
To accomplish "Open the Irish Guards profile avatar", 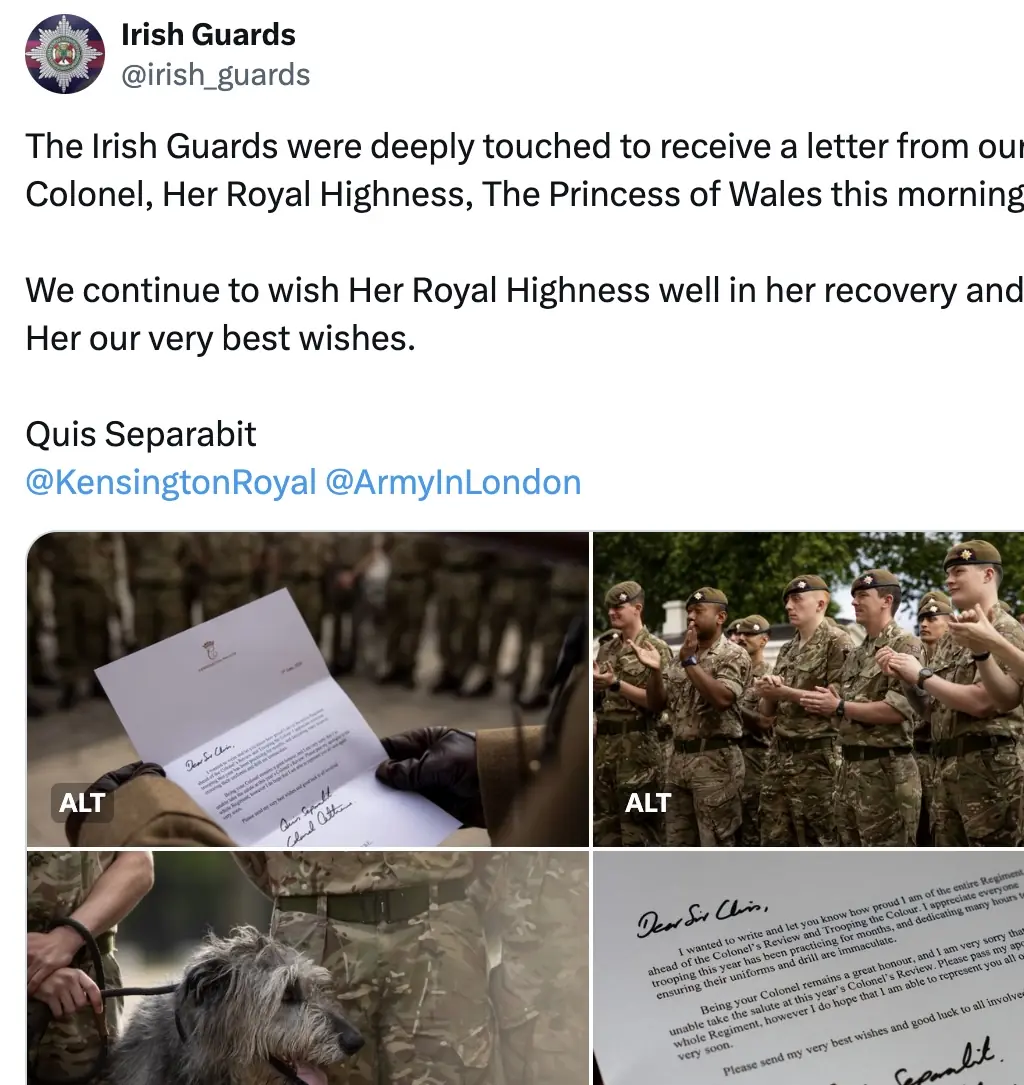I will click(65, 54).
